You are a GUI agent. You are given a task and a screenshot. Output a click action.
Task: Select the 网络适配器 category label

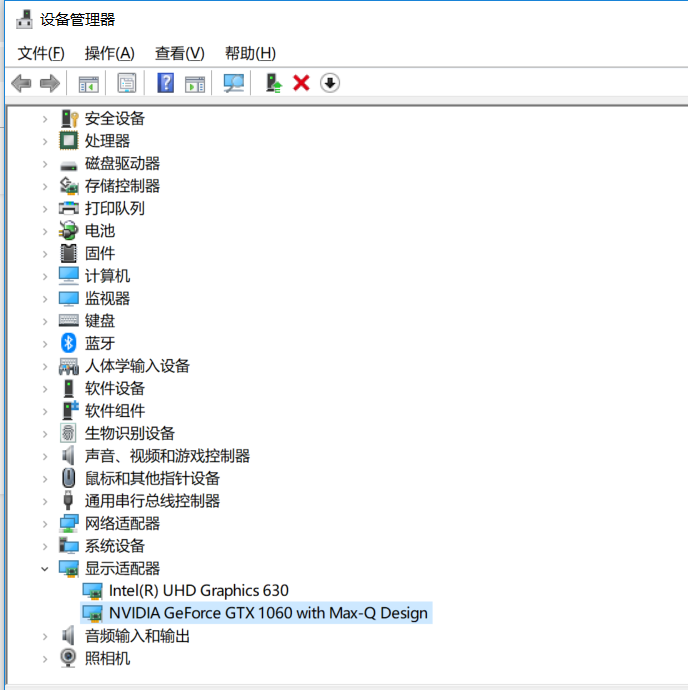tap(122, 523)
